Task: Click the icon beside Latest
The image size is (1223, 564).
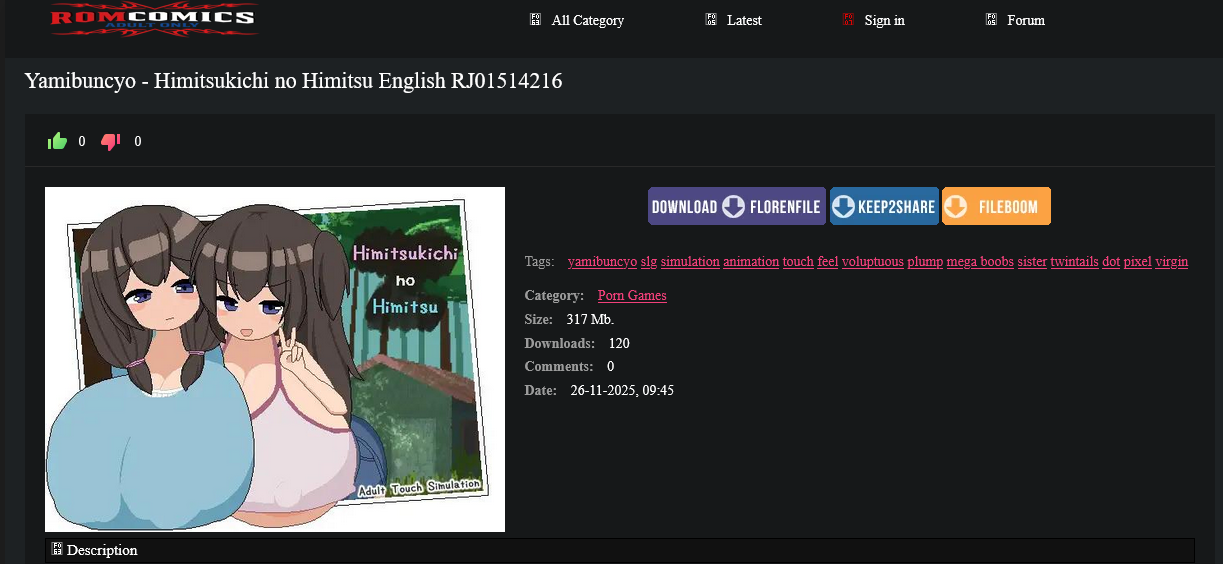Action: [x=711, y=19]
